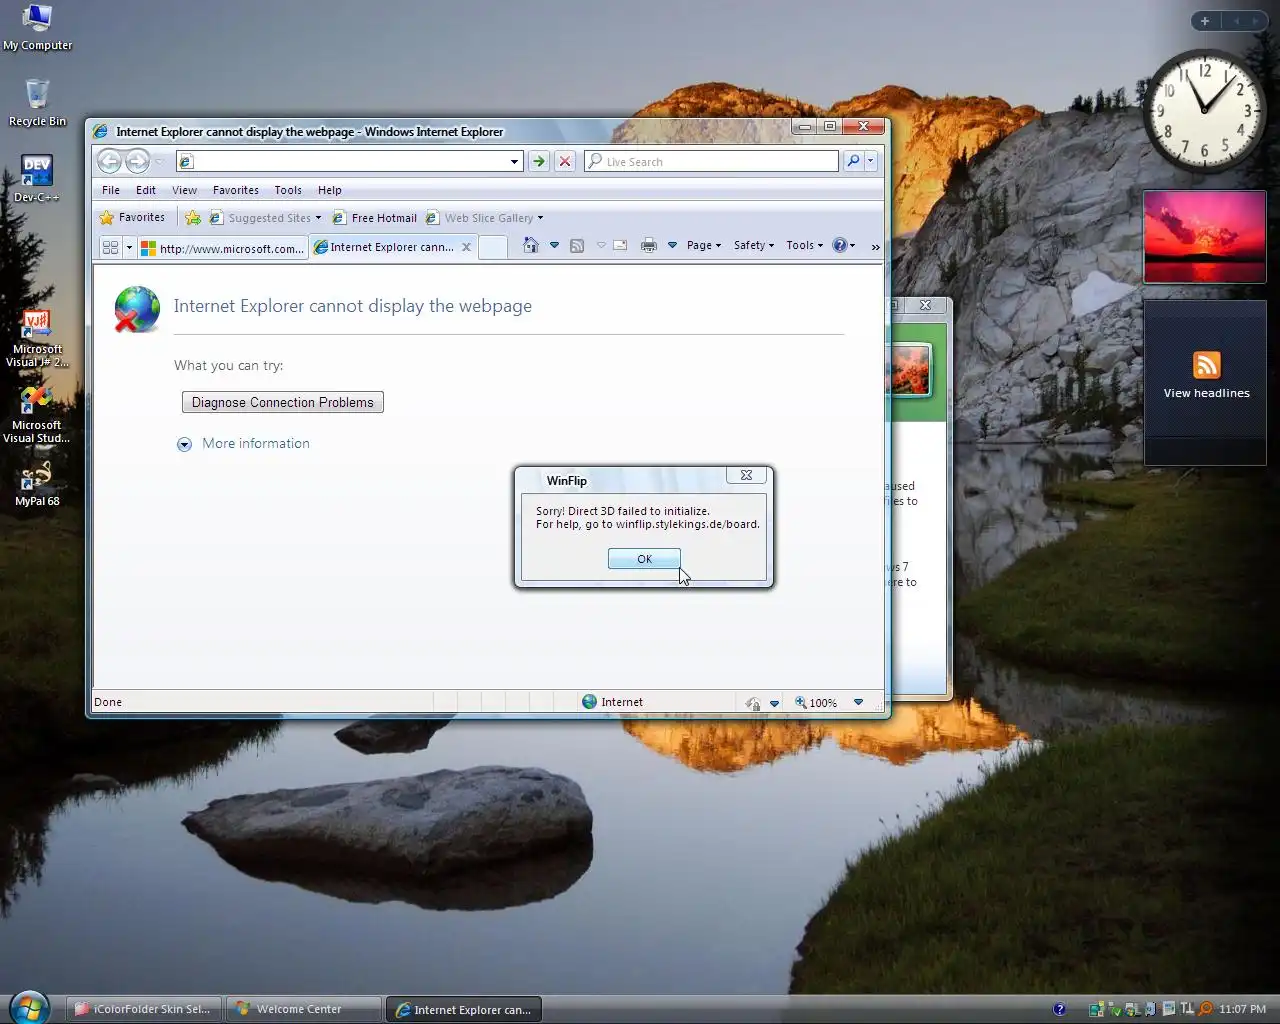Switch to Welcome Center taskbar item
The height and width of the screenshot is (1024, 1280).
point(304,1009)
